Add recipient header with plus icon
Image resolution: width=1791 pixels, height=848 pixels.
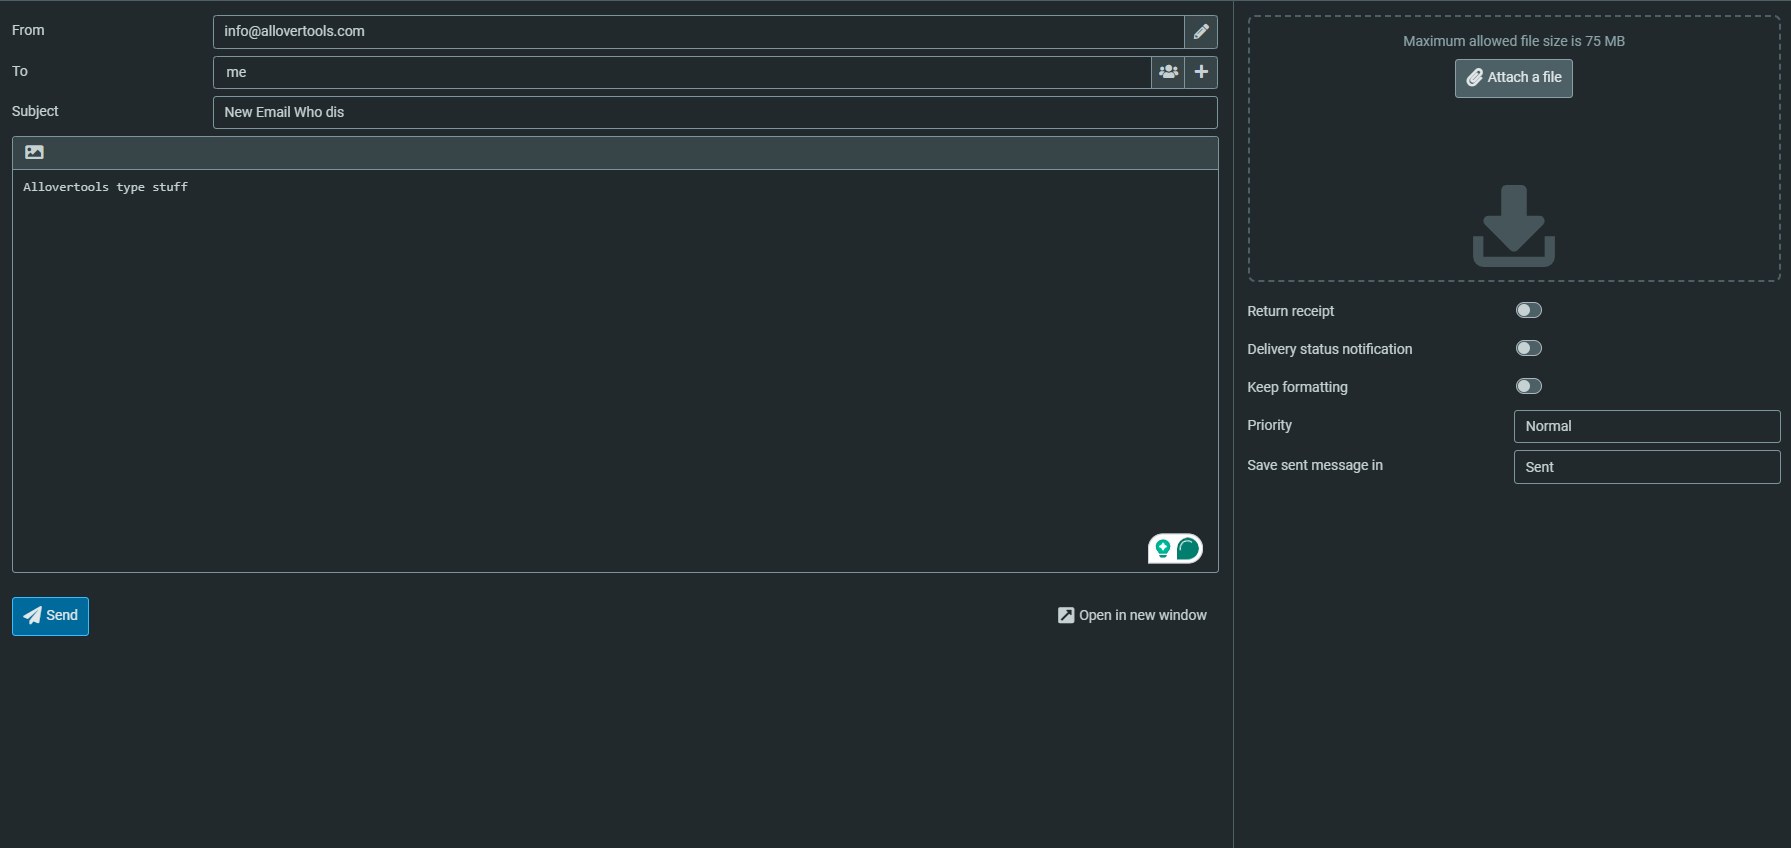coord(1201,72)
